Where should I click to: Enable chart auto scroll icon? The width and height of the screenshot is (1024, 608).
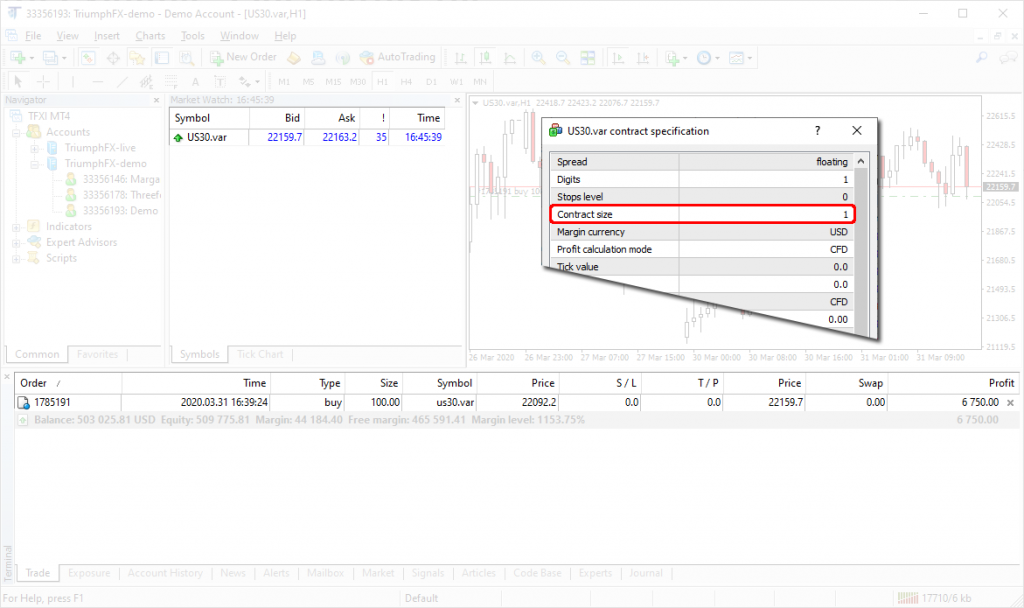point(618,58)
